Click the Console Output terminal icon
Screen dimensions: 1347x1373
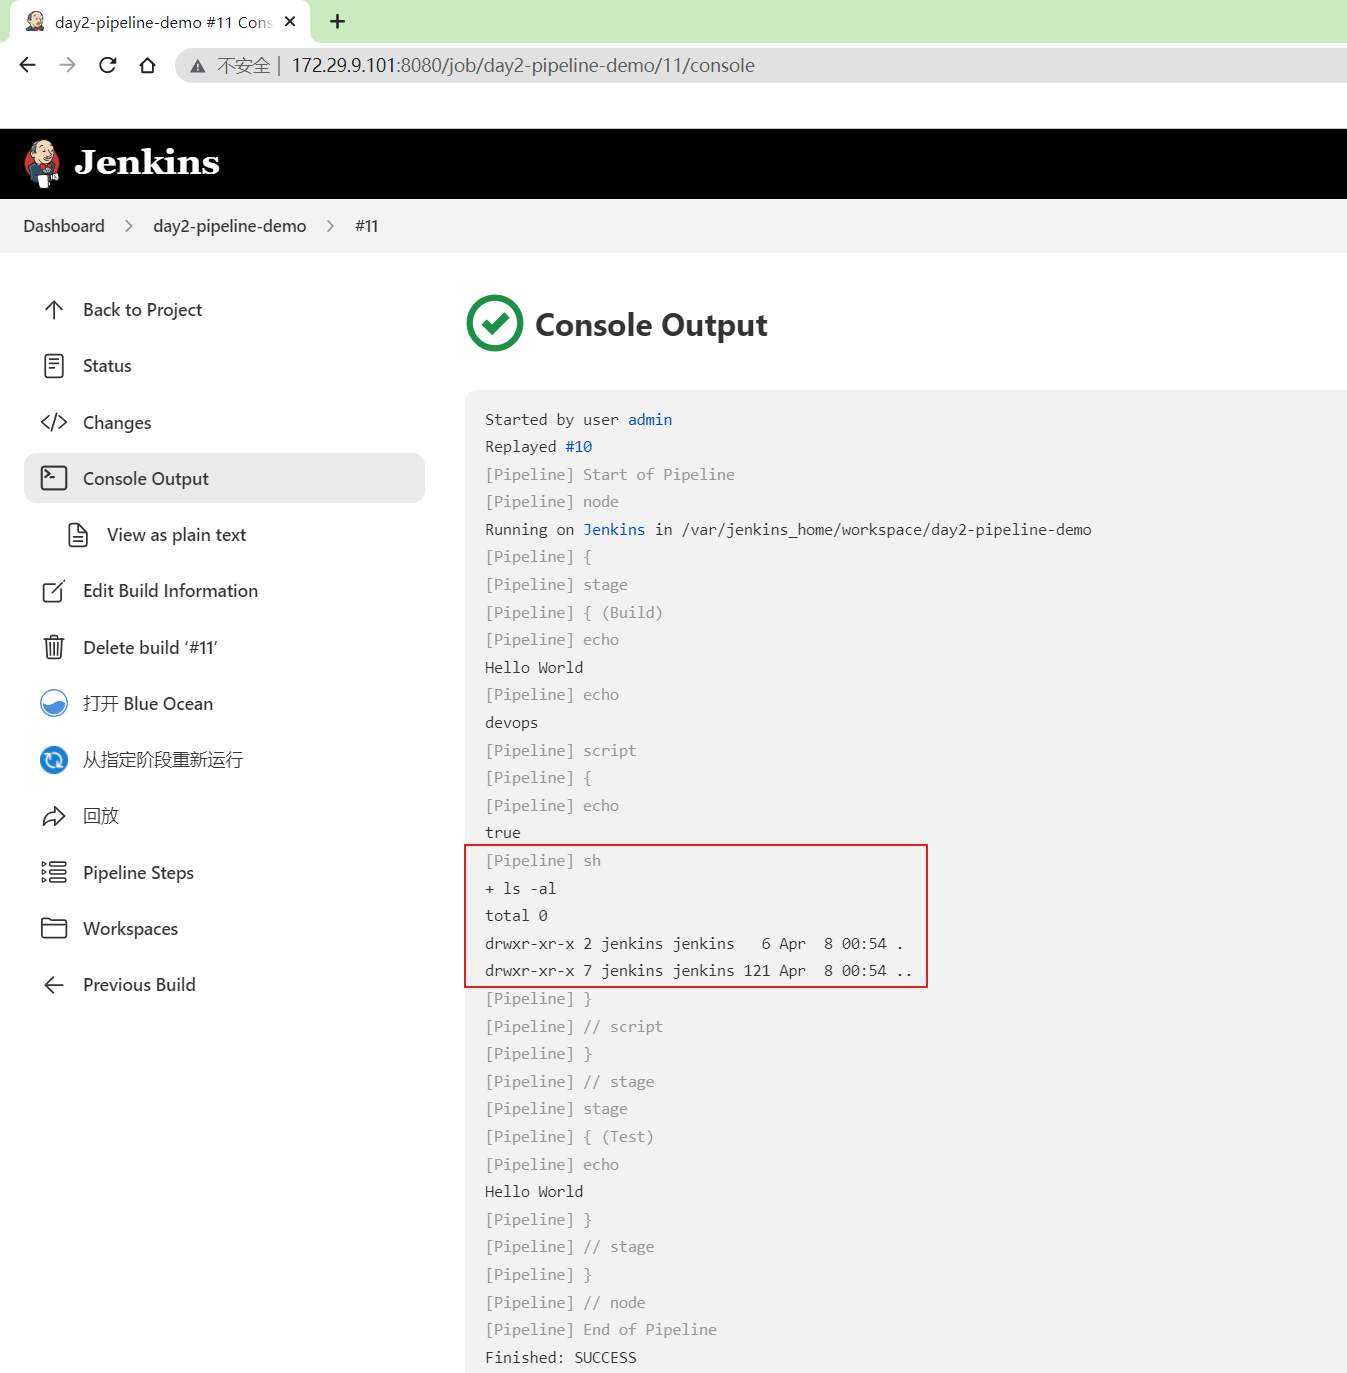pyautogui.click(x=54, y=478)
